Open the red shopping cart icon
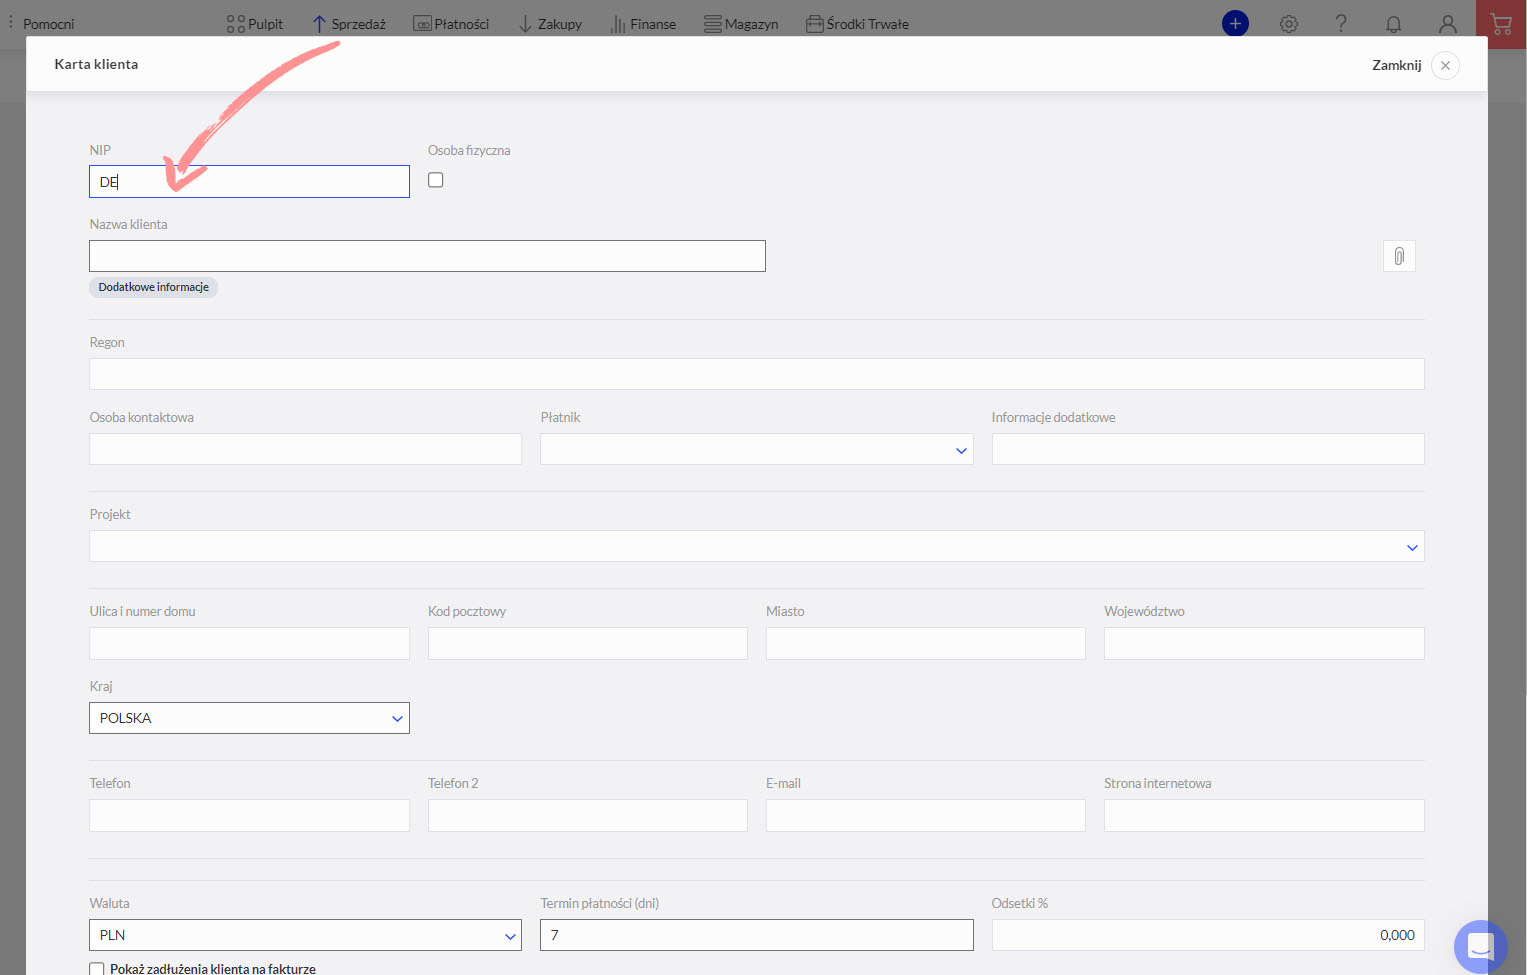1527x975 pixels. point(1501,24)
